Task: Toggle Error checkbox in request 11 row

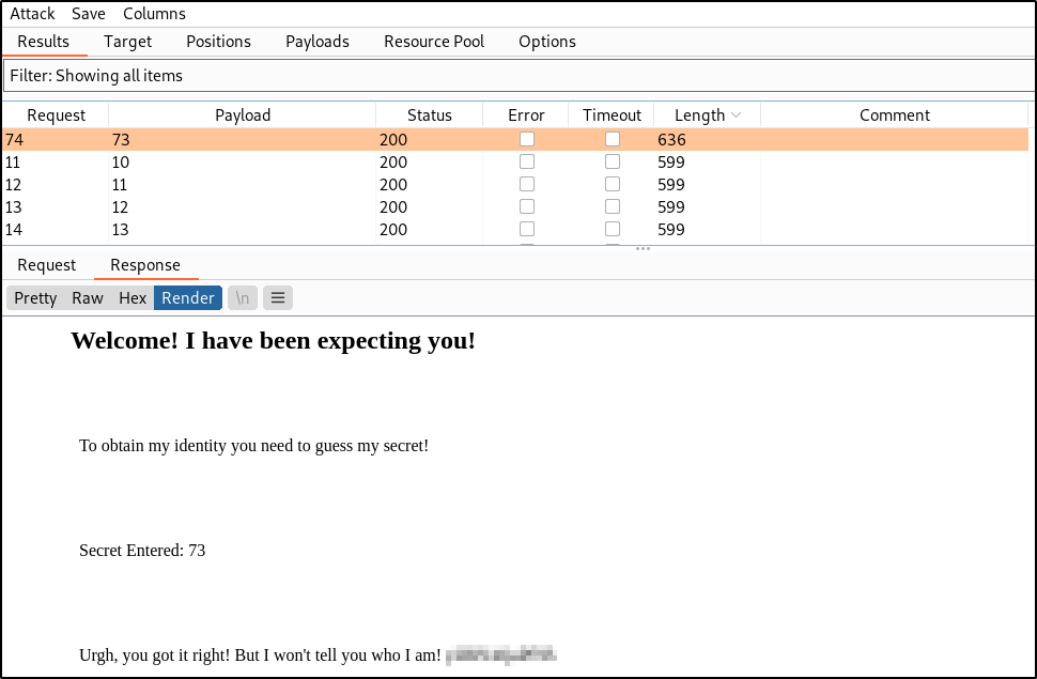Action: pyautogui.click(x=527, y=161)
